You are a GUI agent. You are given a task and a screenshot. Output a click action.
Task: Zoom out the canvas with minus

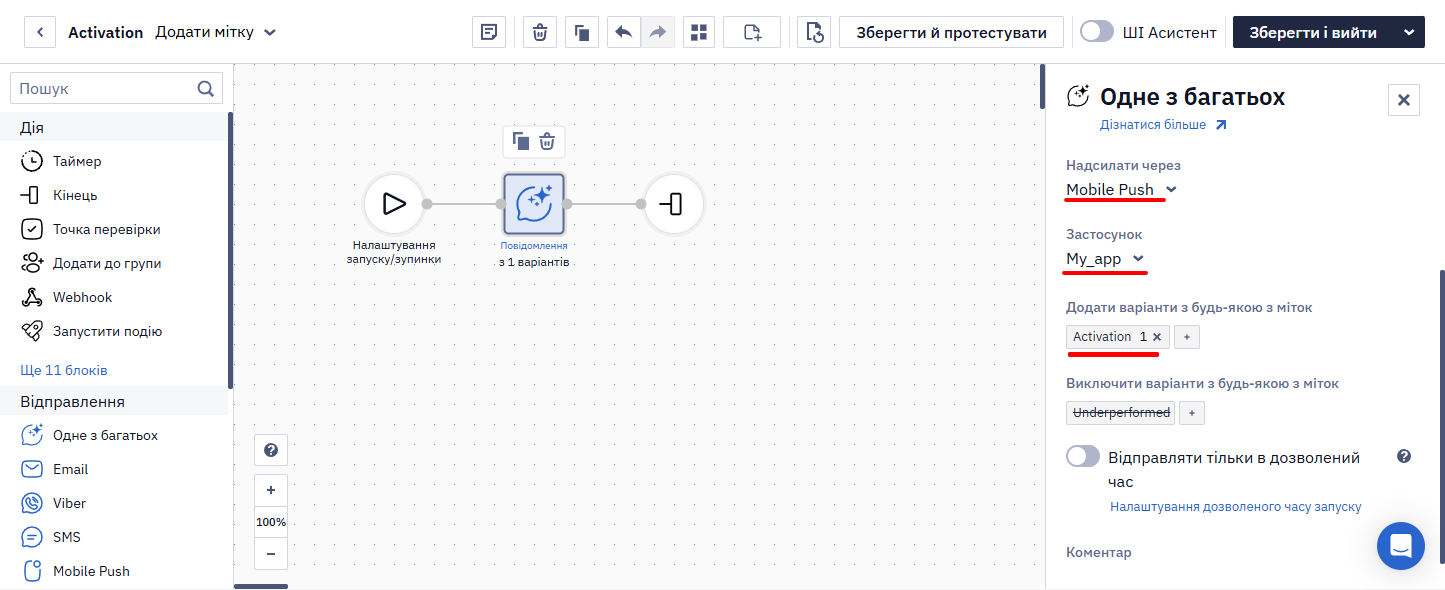tap(271, 553)
